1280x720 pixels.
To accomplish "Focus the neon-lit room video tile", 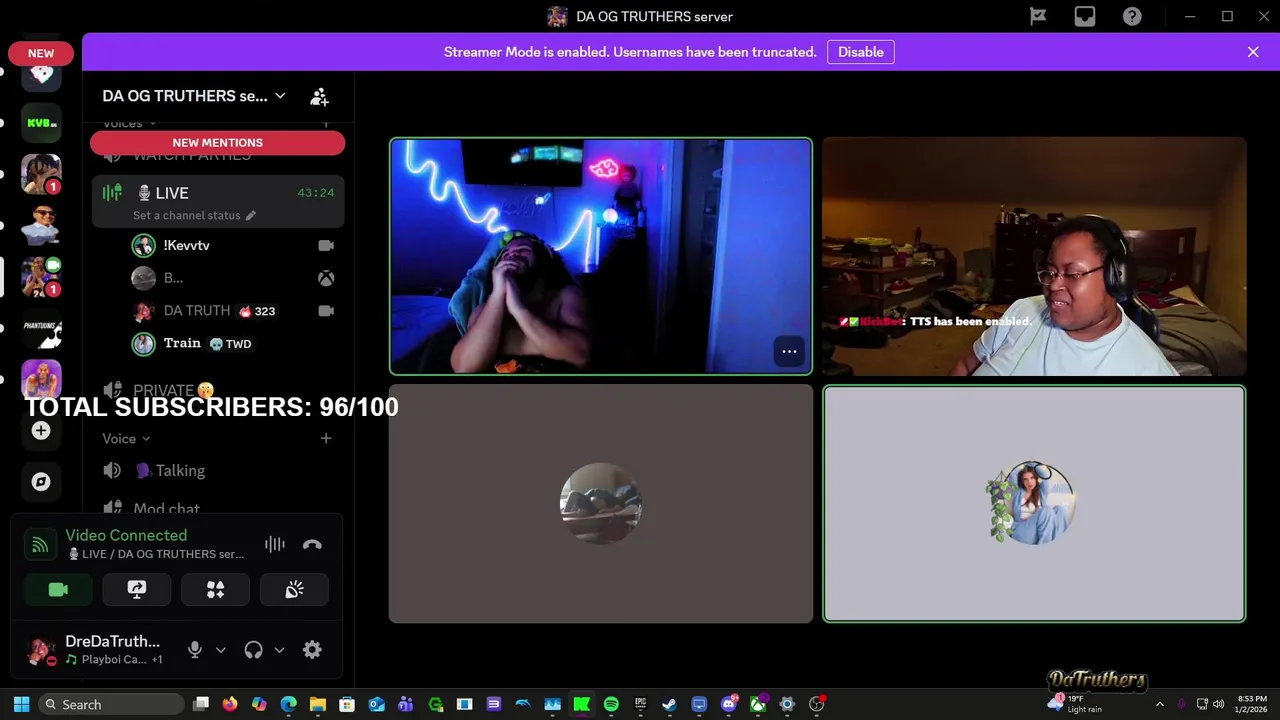I will pos(600,256).
